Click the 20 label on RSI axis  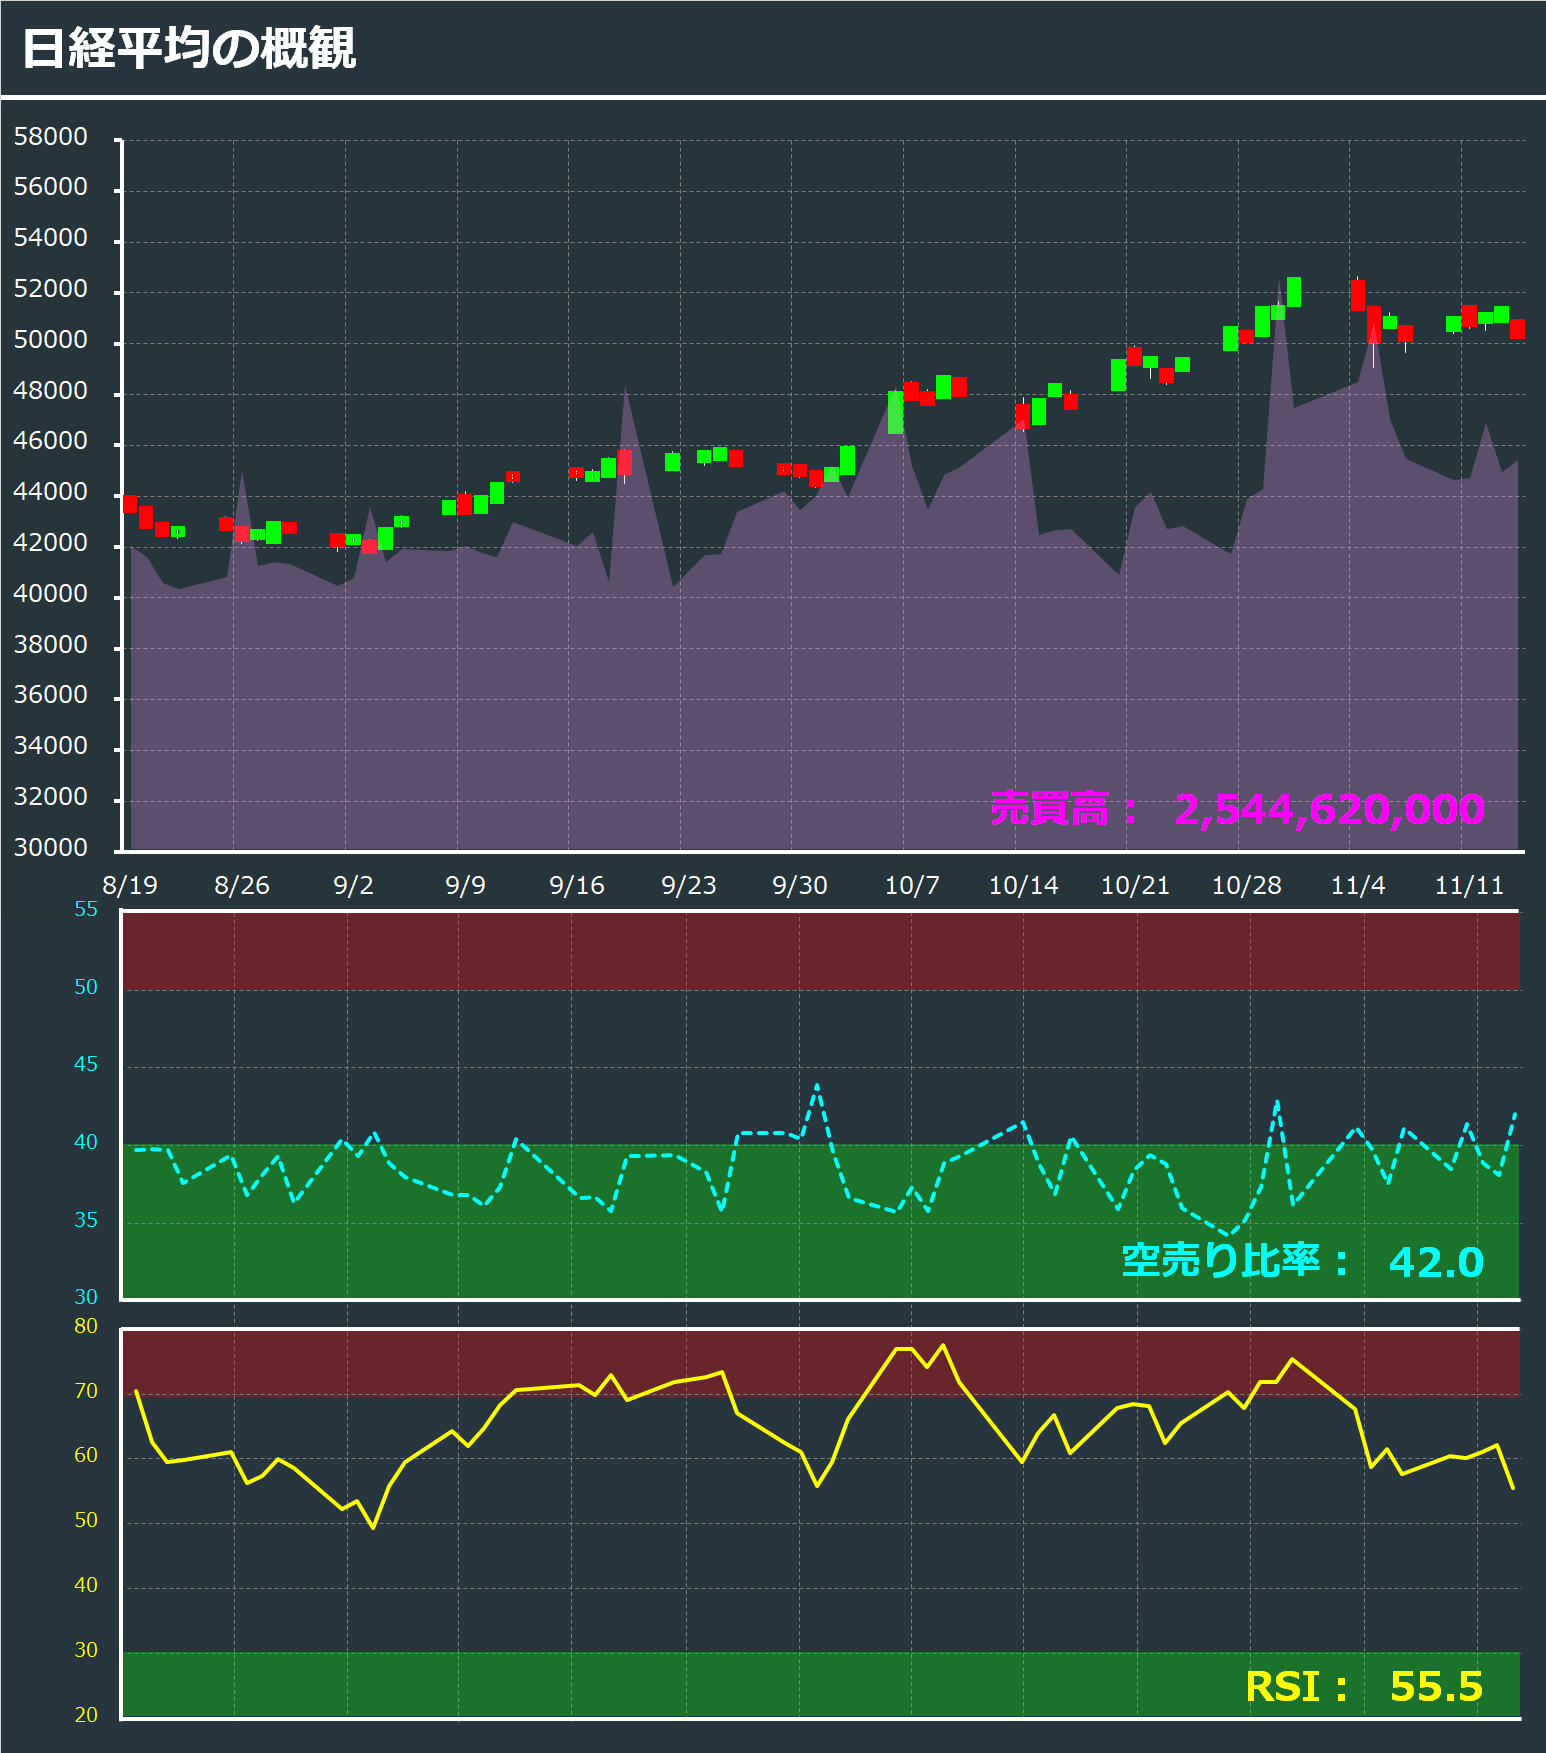point(86,1715)
